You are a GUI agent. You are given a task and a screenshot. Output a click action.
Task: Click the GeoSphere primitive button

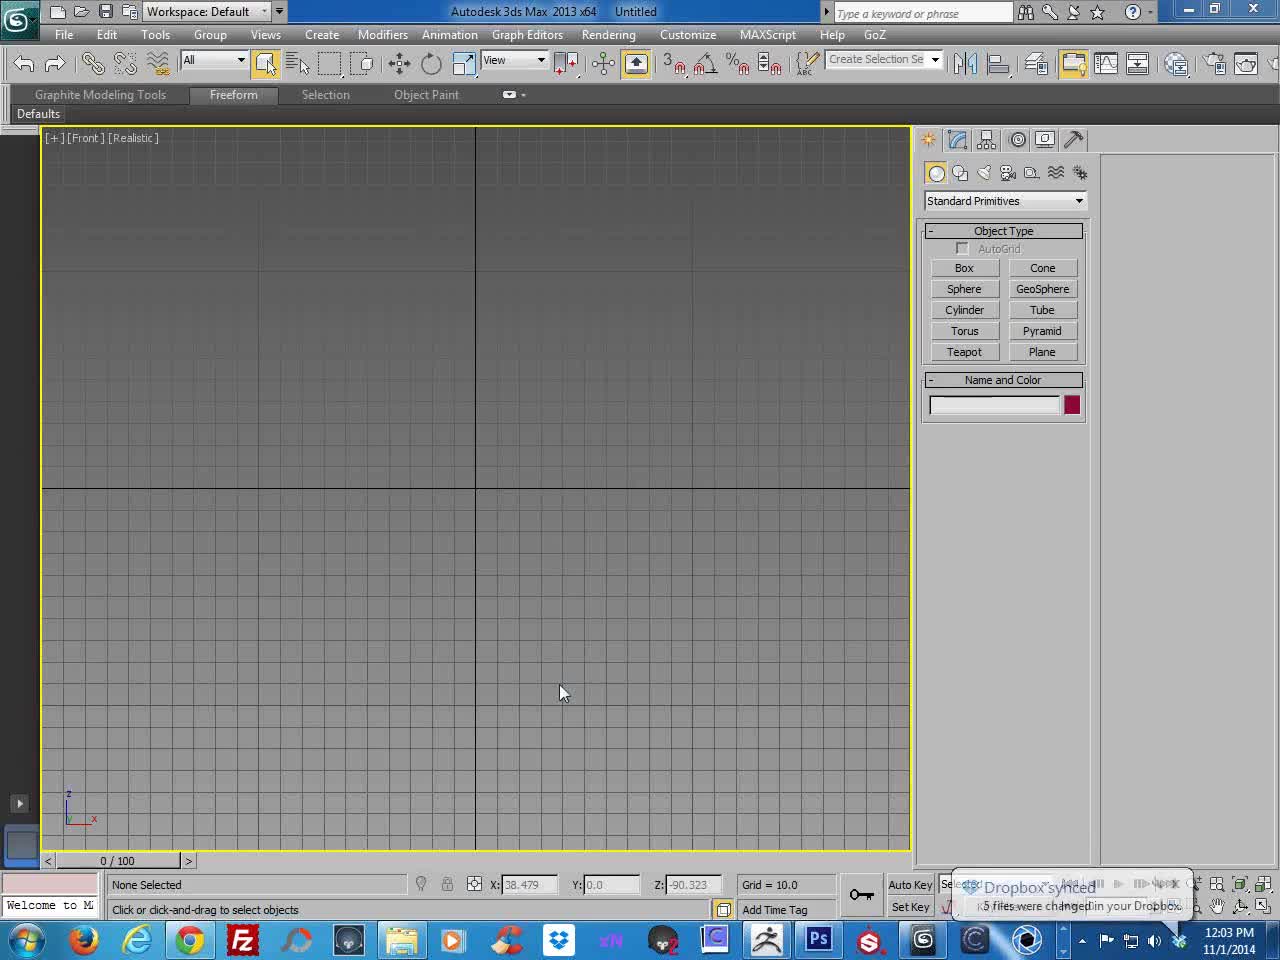click(x=1042, y=289)
